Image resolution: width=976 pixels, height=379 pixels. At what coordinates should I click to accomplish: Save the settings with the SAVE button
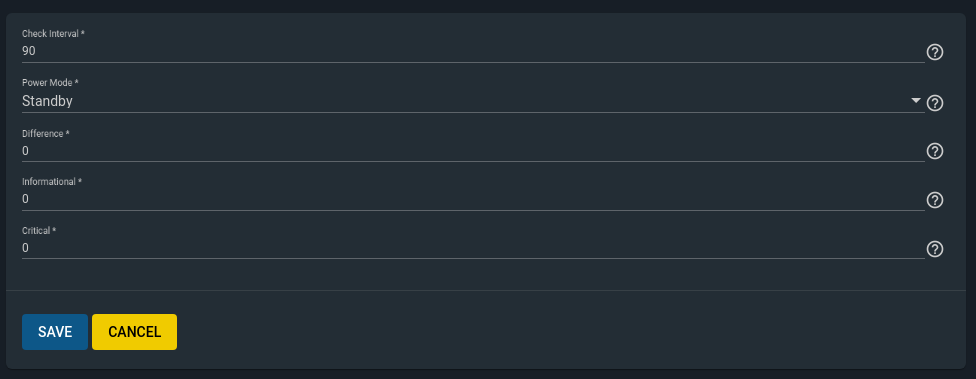pos(55,332)
